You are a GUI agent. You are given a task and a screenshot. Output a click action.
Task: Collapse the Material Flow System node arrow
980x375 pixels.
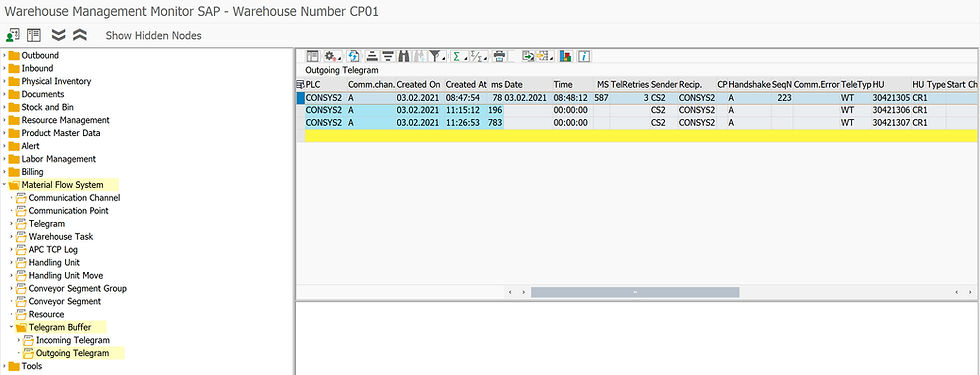pos(4,185)
